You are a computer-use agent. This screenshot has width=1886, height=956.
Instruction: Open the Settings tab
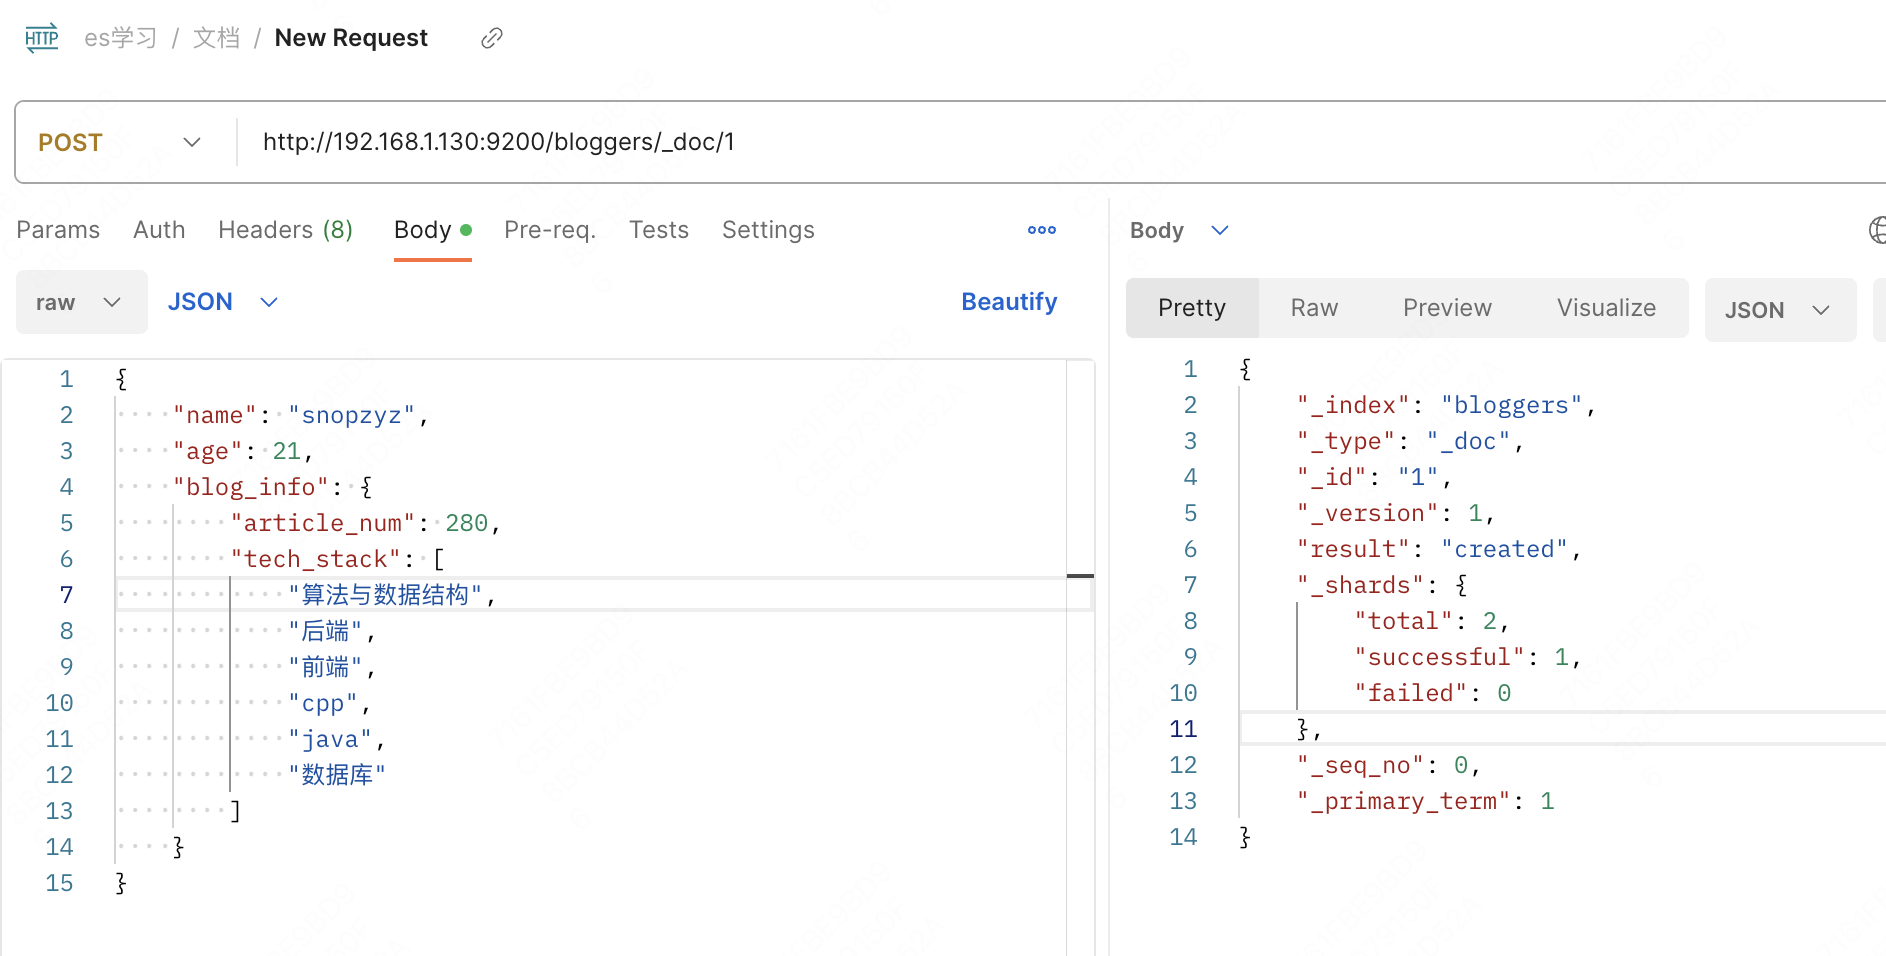point(768,230)
